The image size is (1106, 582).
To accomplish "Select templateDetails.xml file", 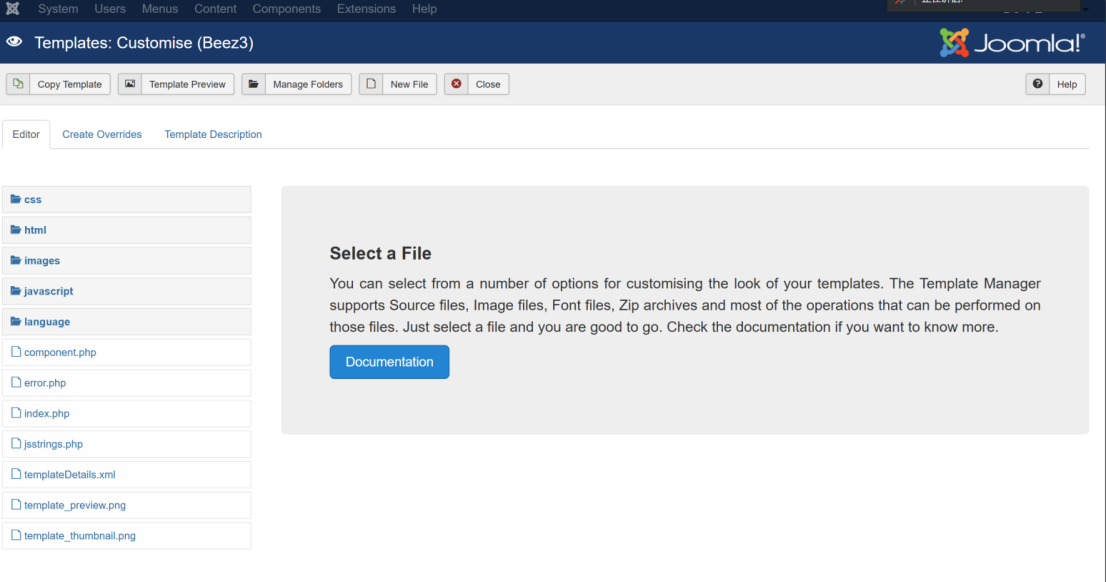I will (126, 474).
